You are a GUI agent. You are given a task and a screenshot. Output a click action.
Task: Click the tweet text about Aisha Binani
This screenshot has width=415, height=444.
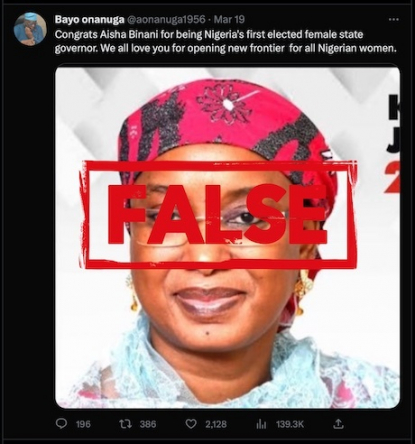point(226,41)
